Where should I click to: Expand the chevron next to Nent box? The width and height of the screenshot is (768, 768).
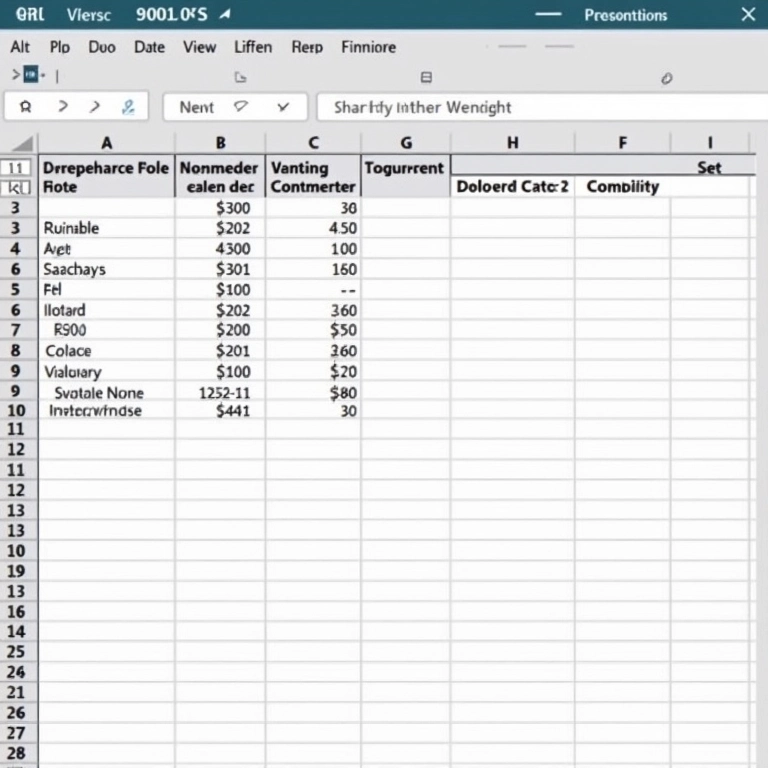[x=283, y=107]
